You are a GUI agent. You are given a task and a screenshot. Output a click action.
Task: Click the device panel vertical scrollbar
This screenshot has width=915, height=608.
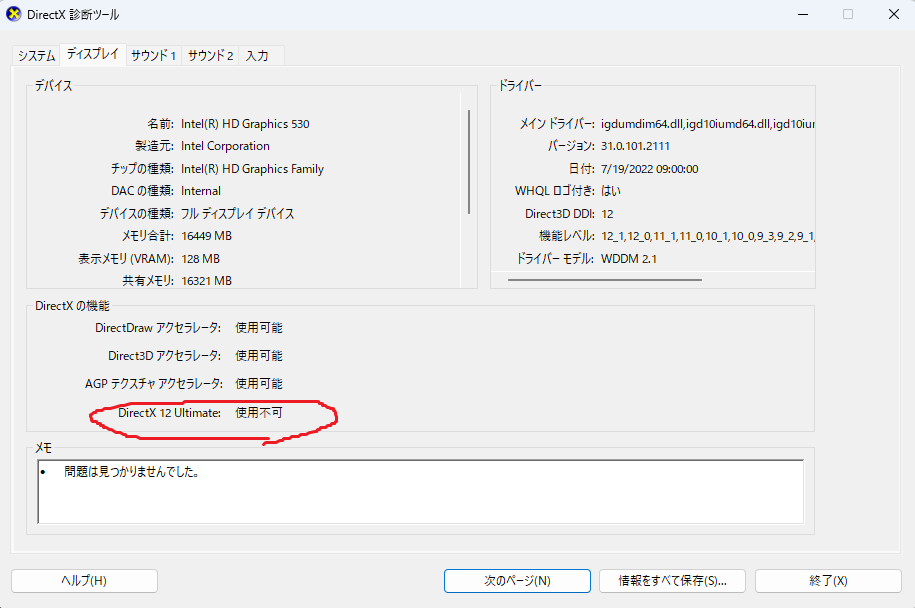(469, 162)
